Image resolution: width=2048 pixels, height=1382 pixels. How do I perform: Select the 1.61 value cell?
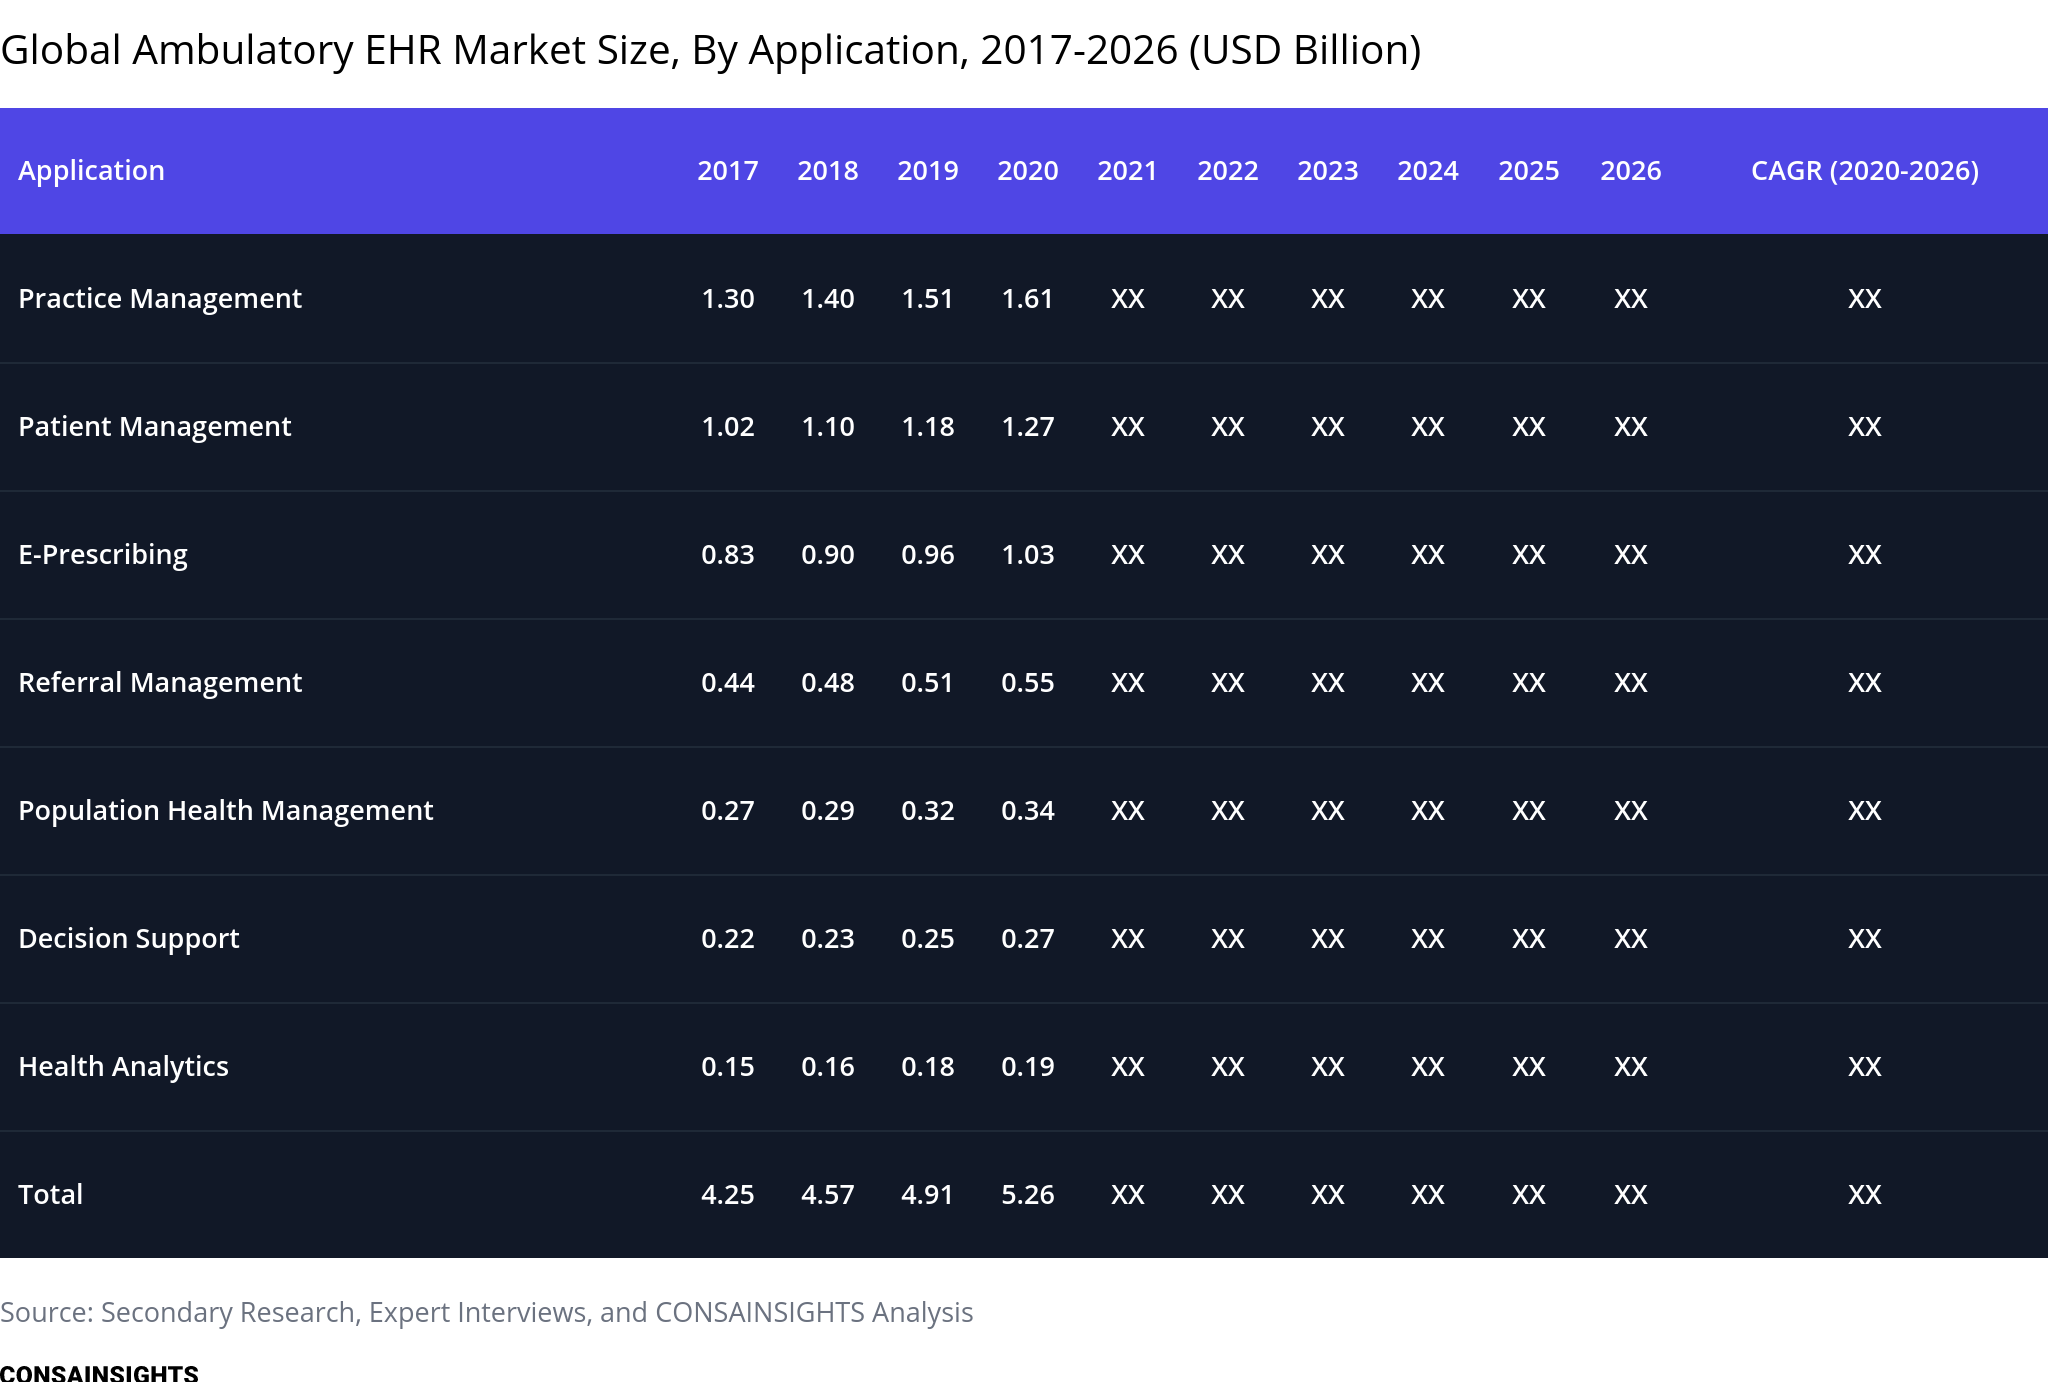pos(1028,299)
